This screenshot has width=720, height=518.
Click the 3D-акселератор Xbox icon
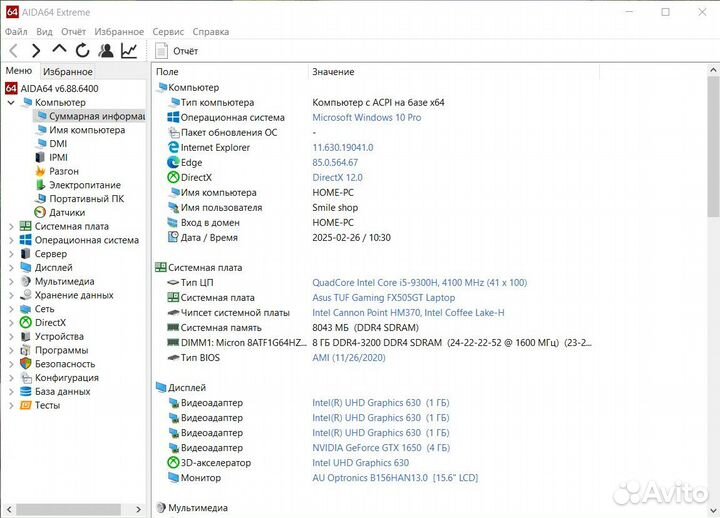[x=173, y=463]
